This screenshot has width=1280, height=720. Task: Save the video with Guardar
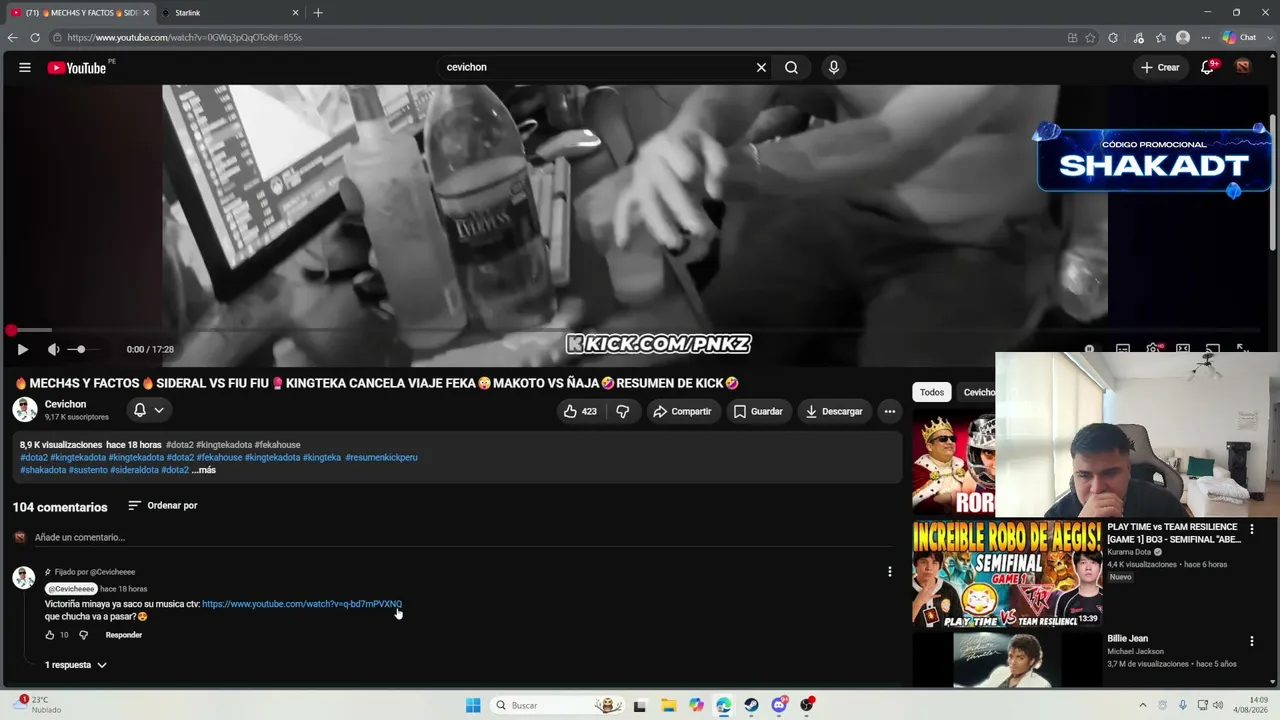[758, 411]
